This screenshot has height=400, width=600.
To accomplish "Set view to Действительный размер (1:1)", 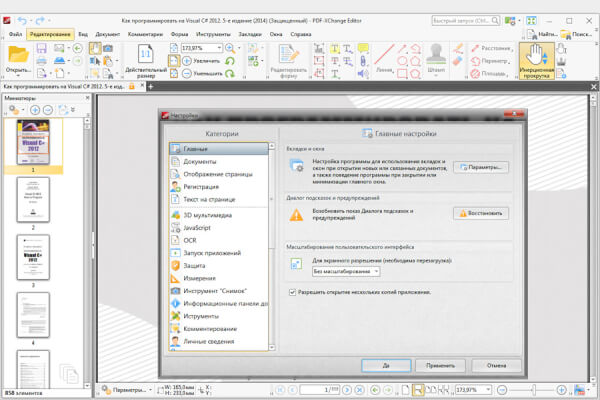I will tap(146, 60).
